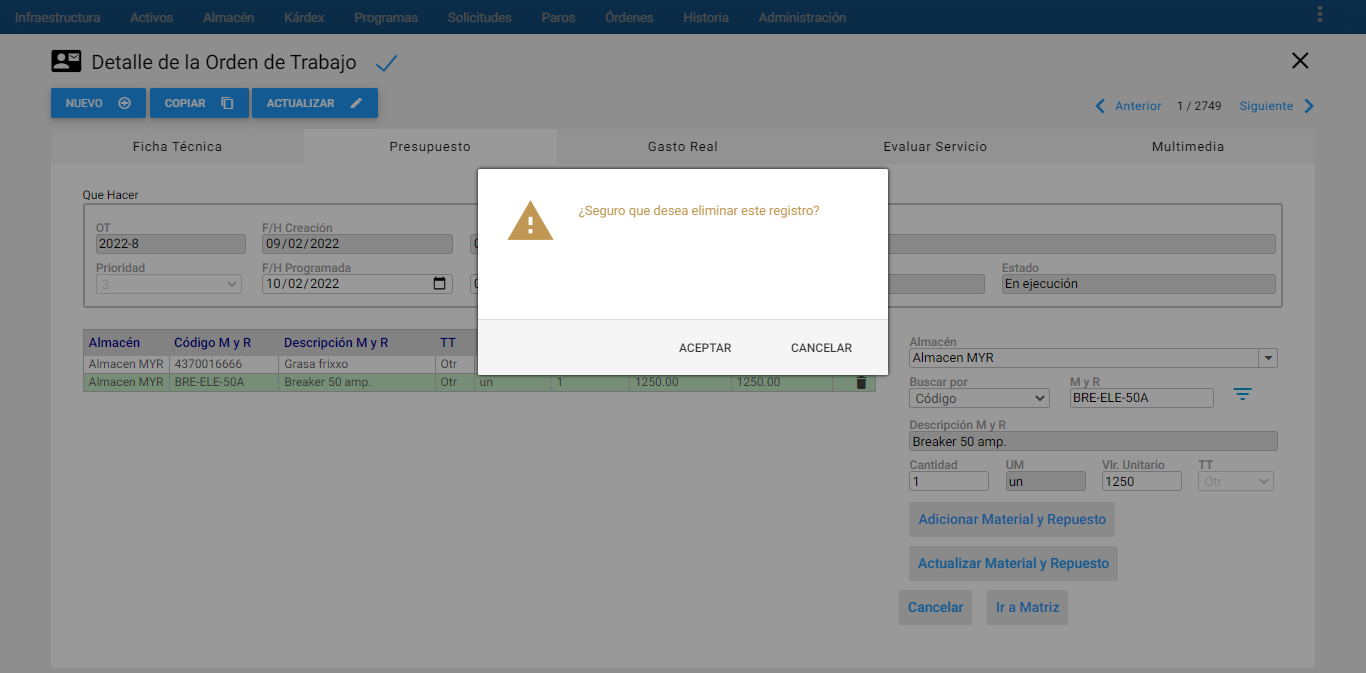Click F/H Creación field 09/02/2022
The image size is (1366, 673).
(358, 244)
